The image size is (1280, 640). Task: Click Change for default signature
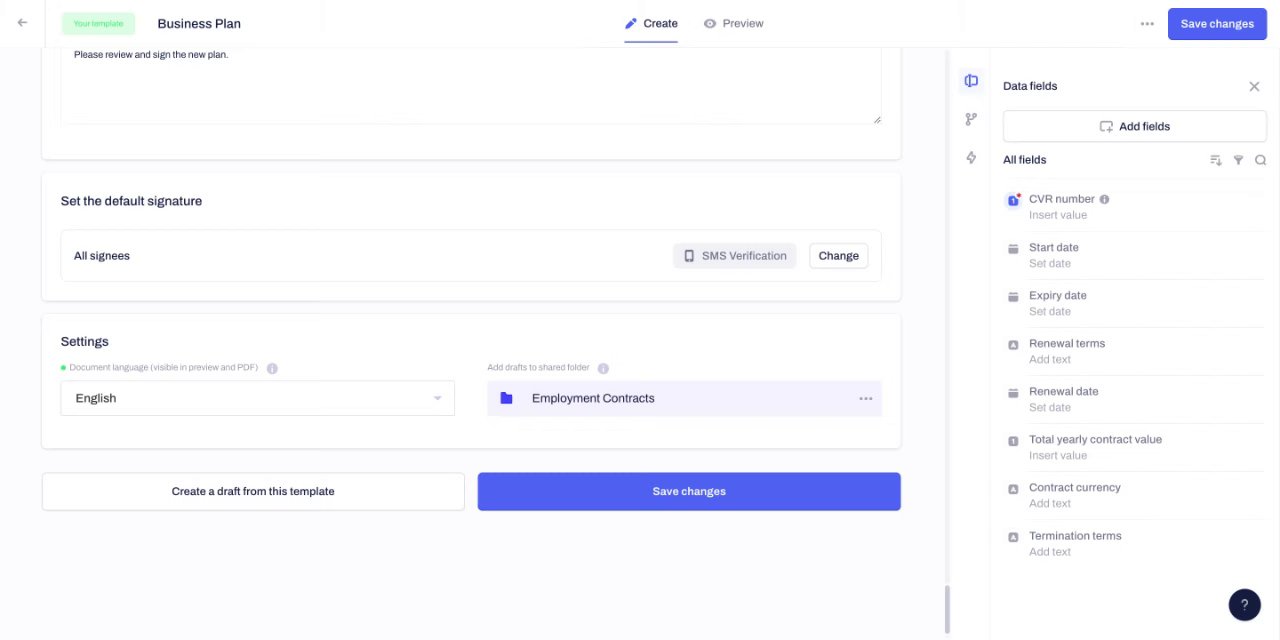pos(838,256)
